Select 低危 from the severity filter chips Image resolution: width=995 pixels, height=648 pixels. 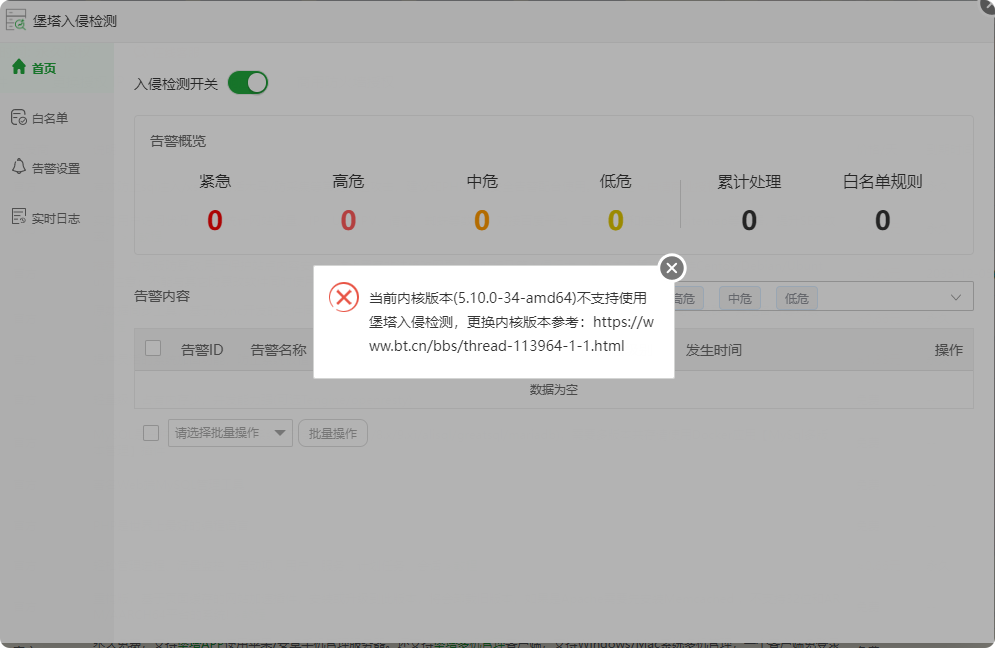[x=796, y=297]
